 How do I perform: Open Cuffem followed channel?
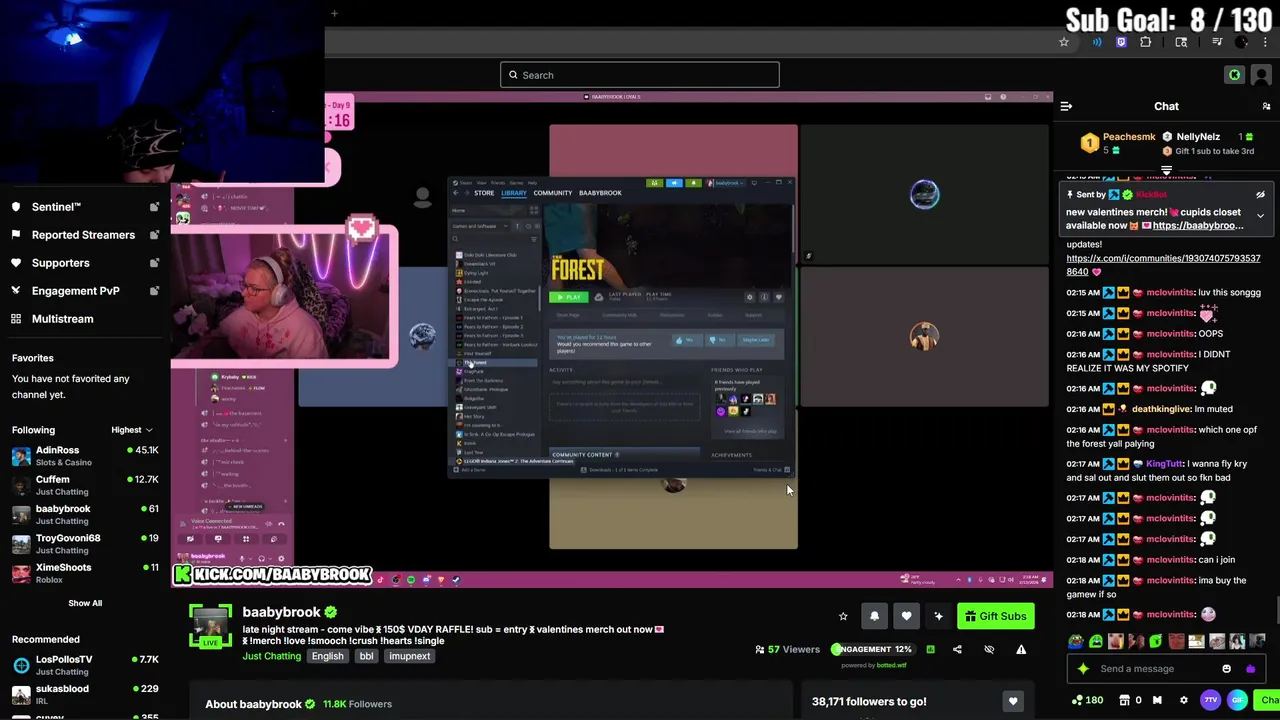84,485
